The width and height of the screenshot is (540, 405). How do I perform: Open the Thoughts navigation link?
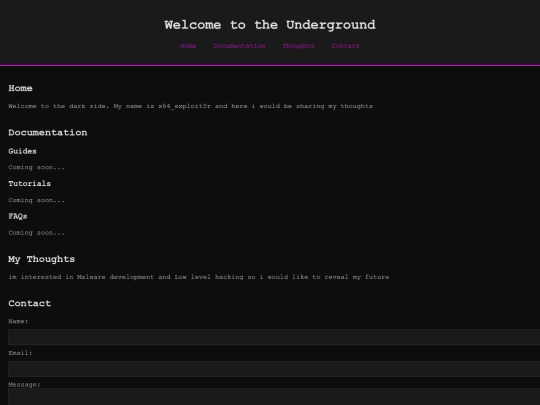pyautogui.click(x=298, y=46)
